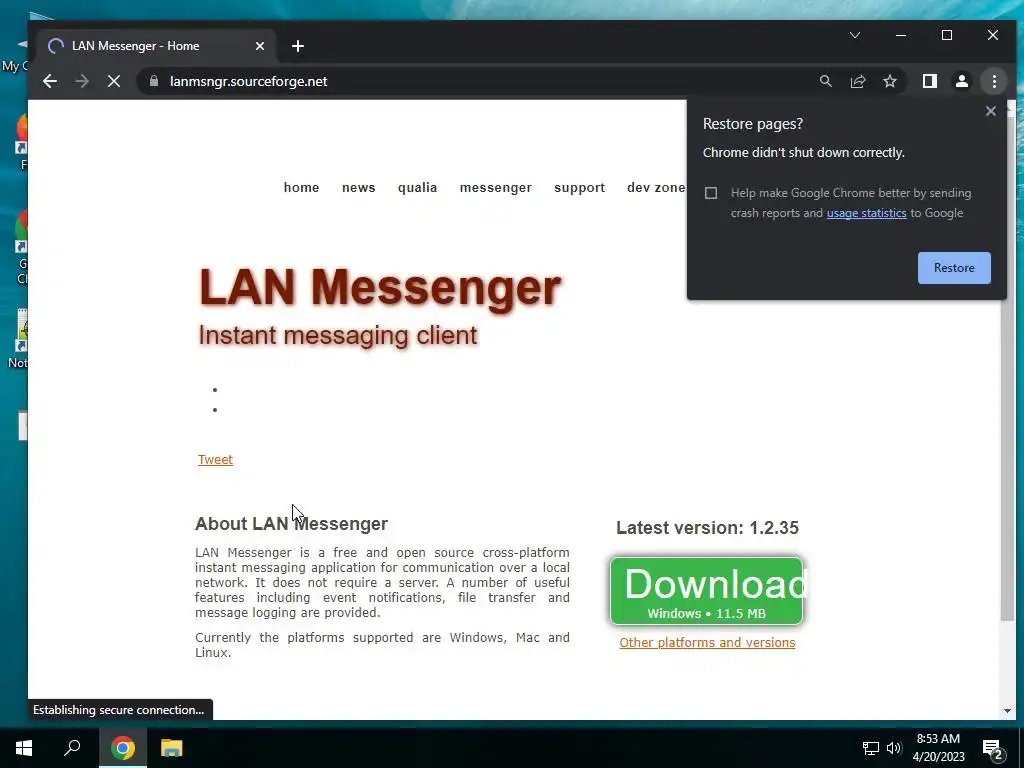The height and width of the screenshot is (768, 1024).
Task: Click the grayed forward navigation arrow
Action: pos(82,81)
